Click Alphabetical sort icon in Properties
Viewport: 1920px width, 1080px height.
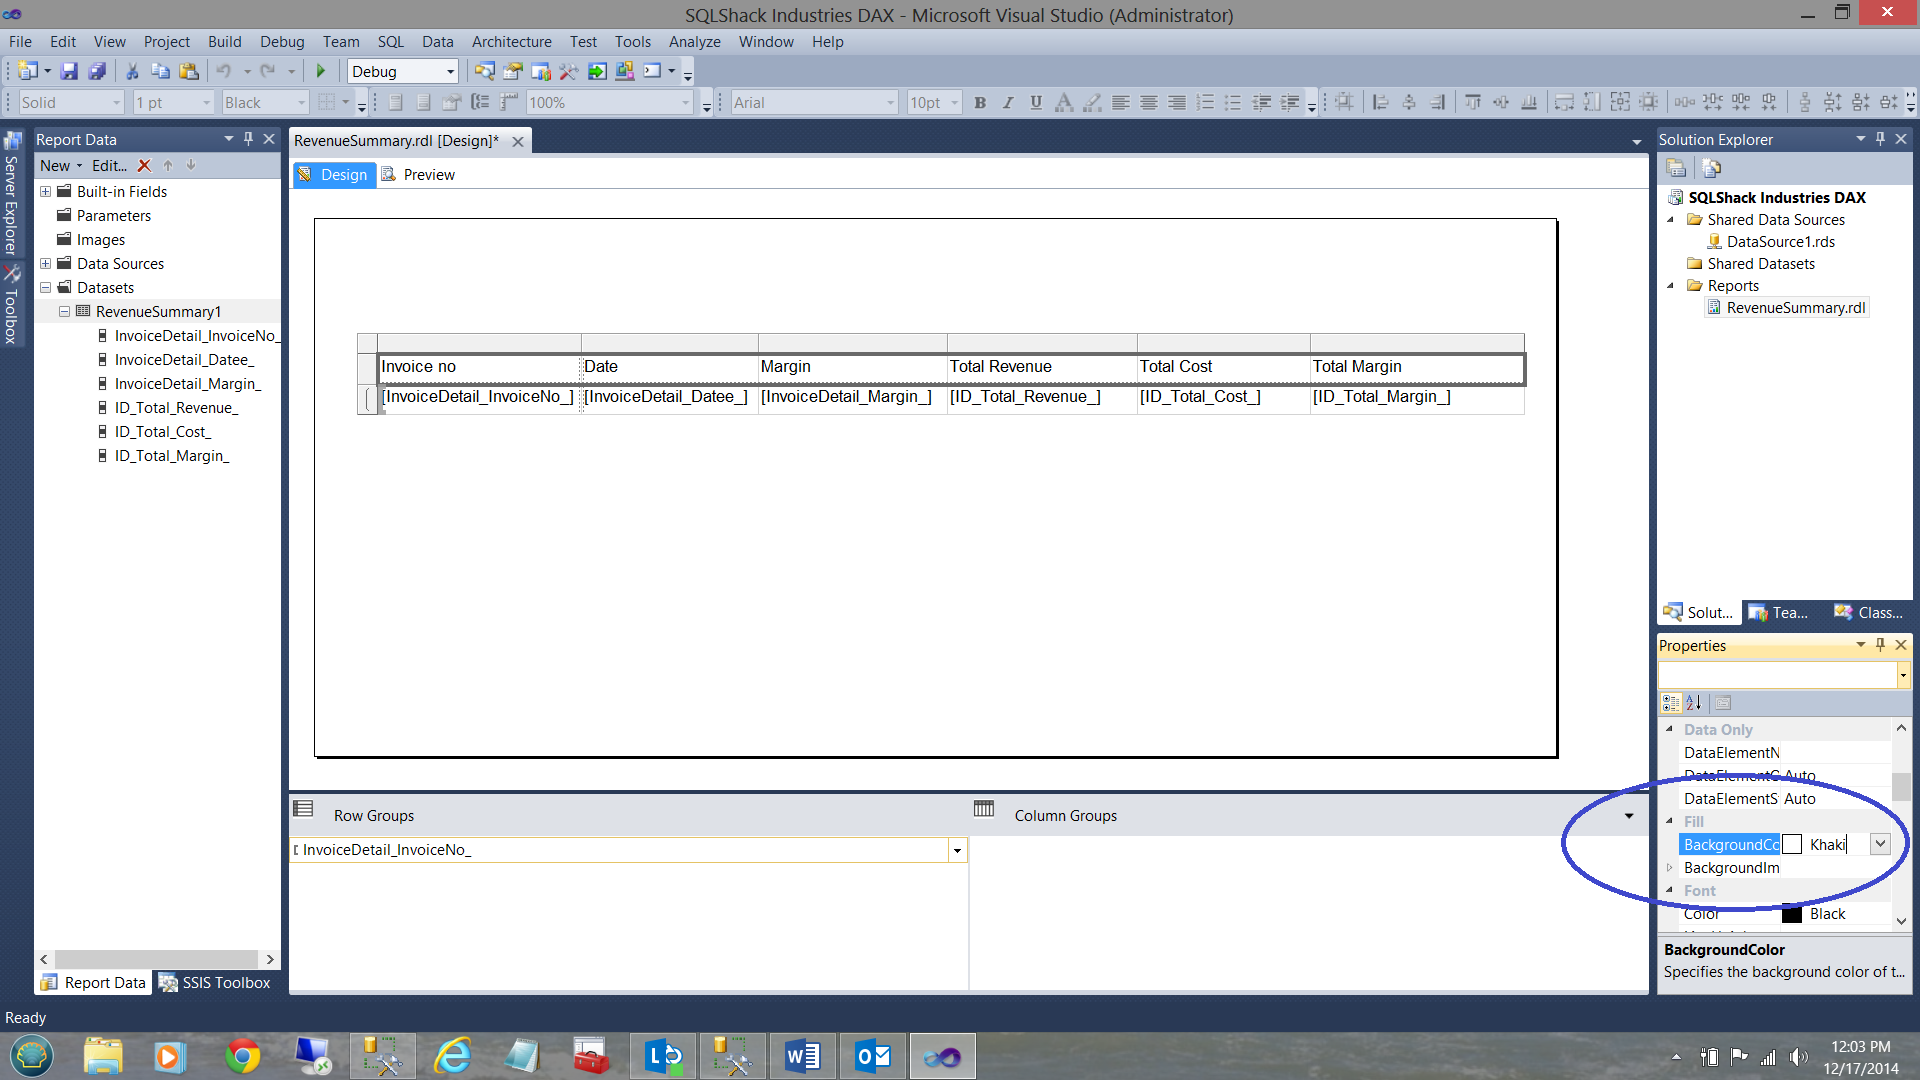click(1693, 703)
